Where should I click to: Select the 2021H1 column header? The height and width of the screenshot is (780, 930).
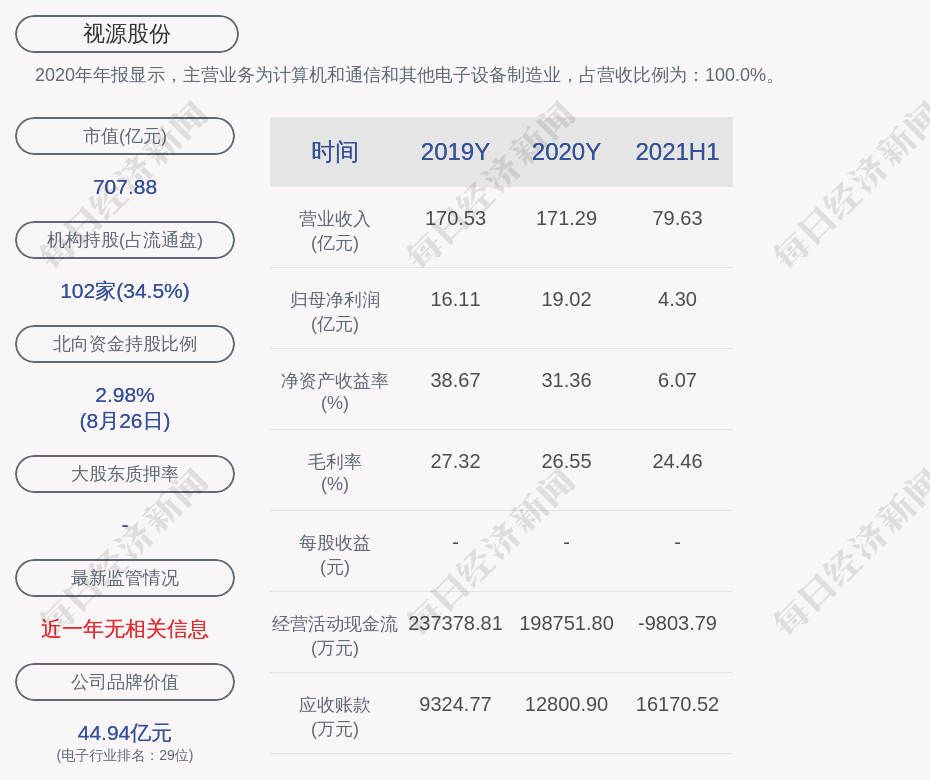(x=677, y=152)
